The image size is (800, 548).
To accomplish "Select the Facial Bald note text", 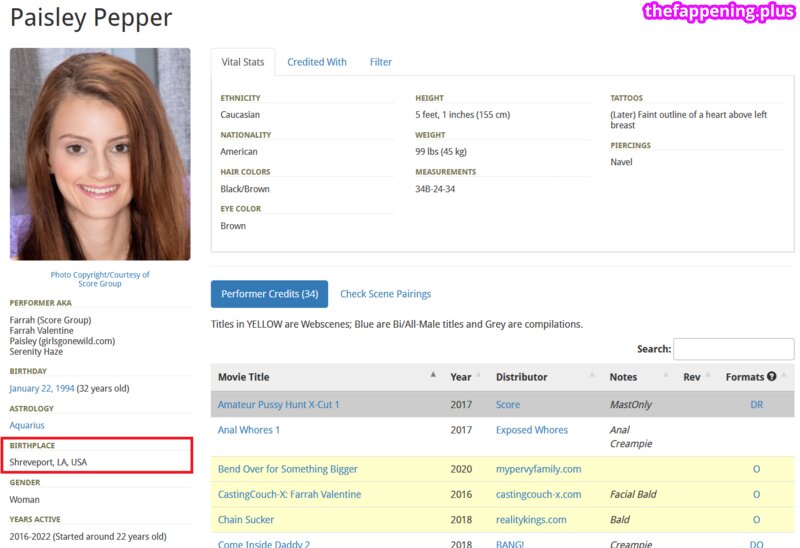I will click(633, 494).
